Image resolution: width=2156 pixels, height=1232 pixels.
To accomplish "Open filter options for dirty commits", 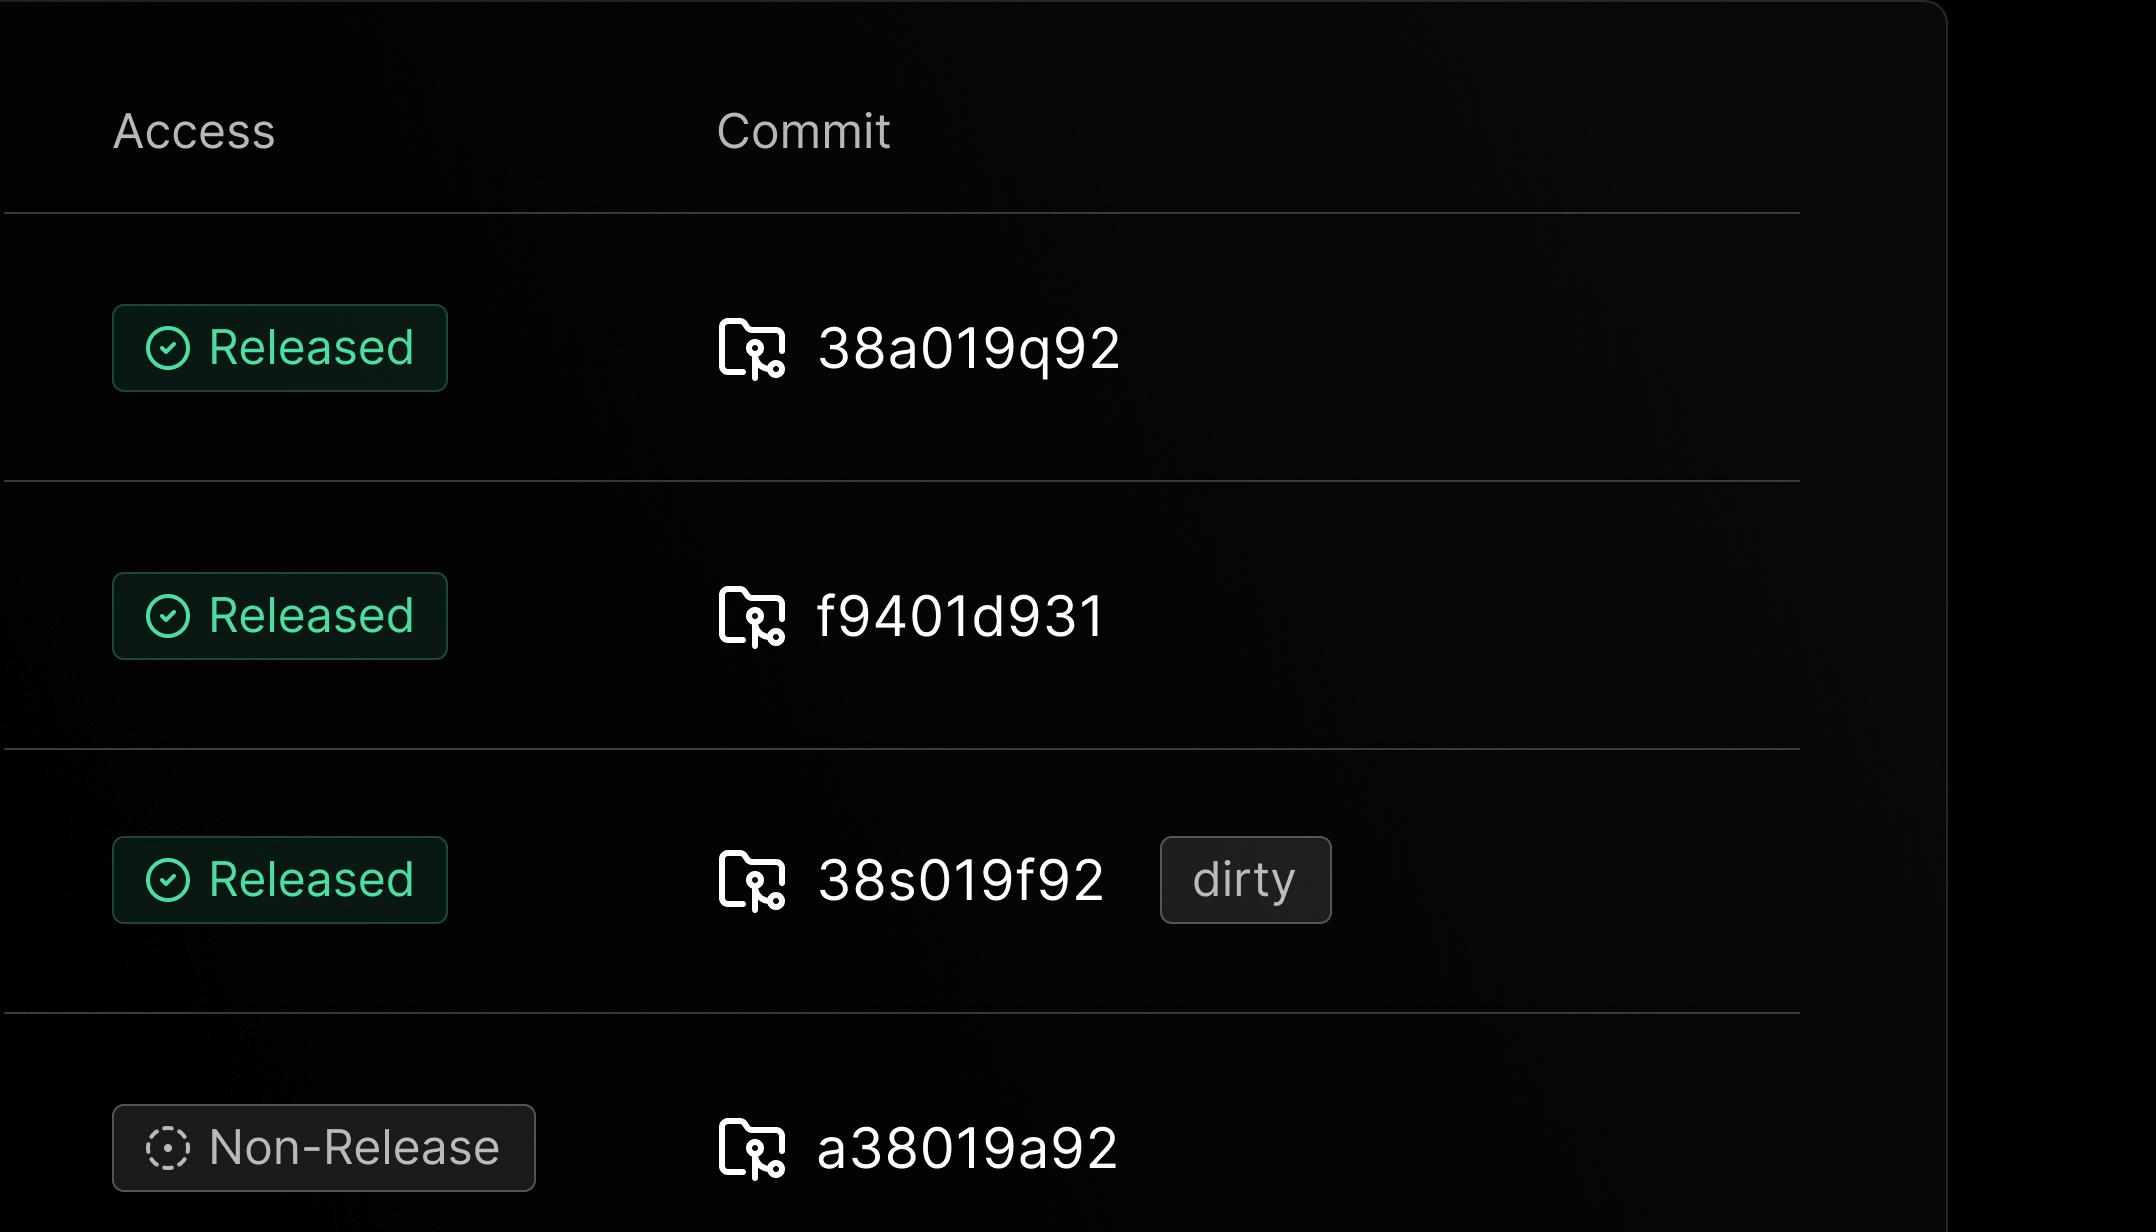I will [x=1244, y=880].
